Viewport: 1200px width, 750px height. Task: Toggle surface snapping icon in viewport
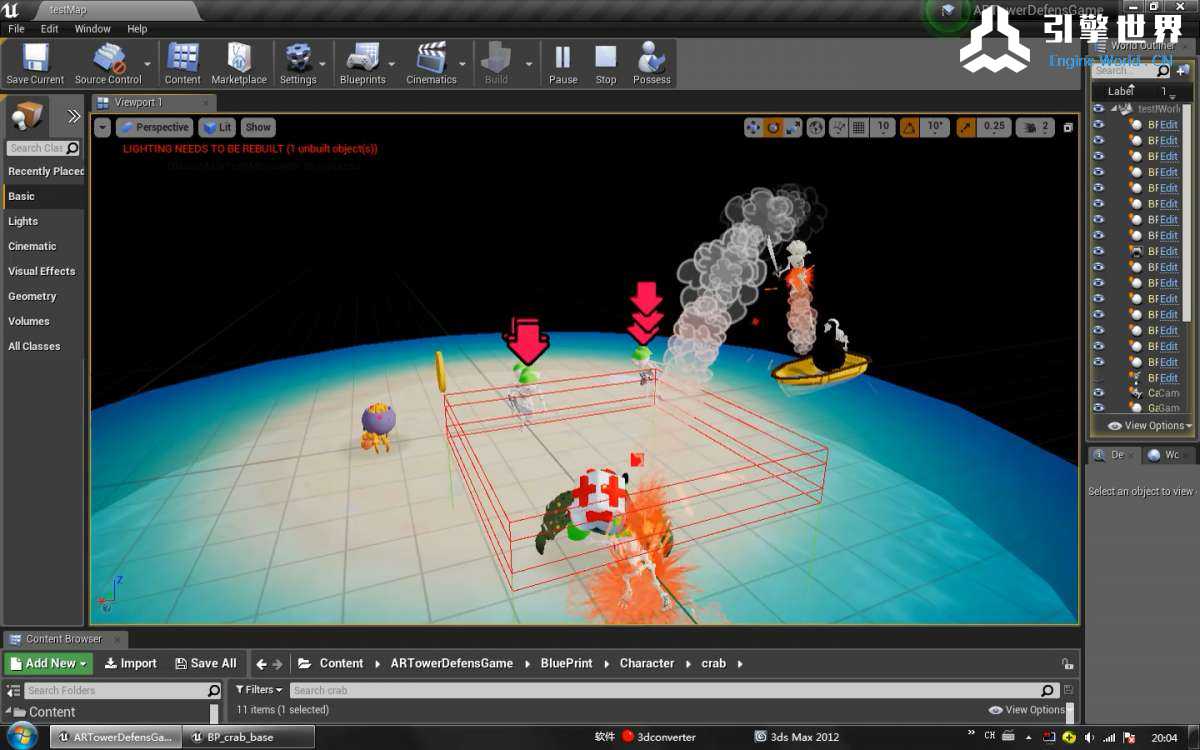coord(838,127)
